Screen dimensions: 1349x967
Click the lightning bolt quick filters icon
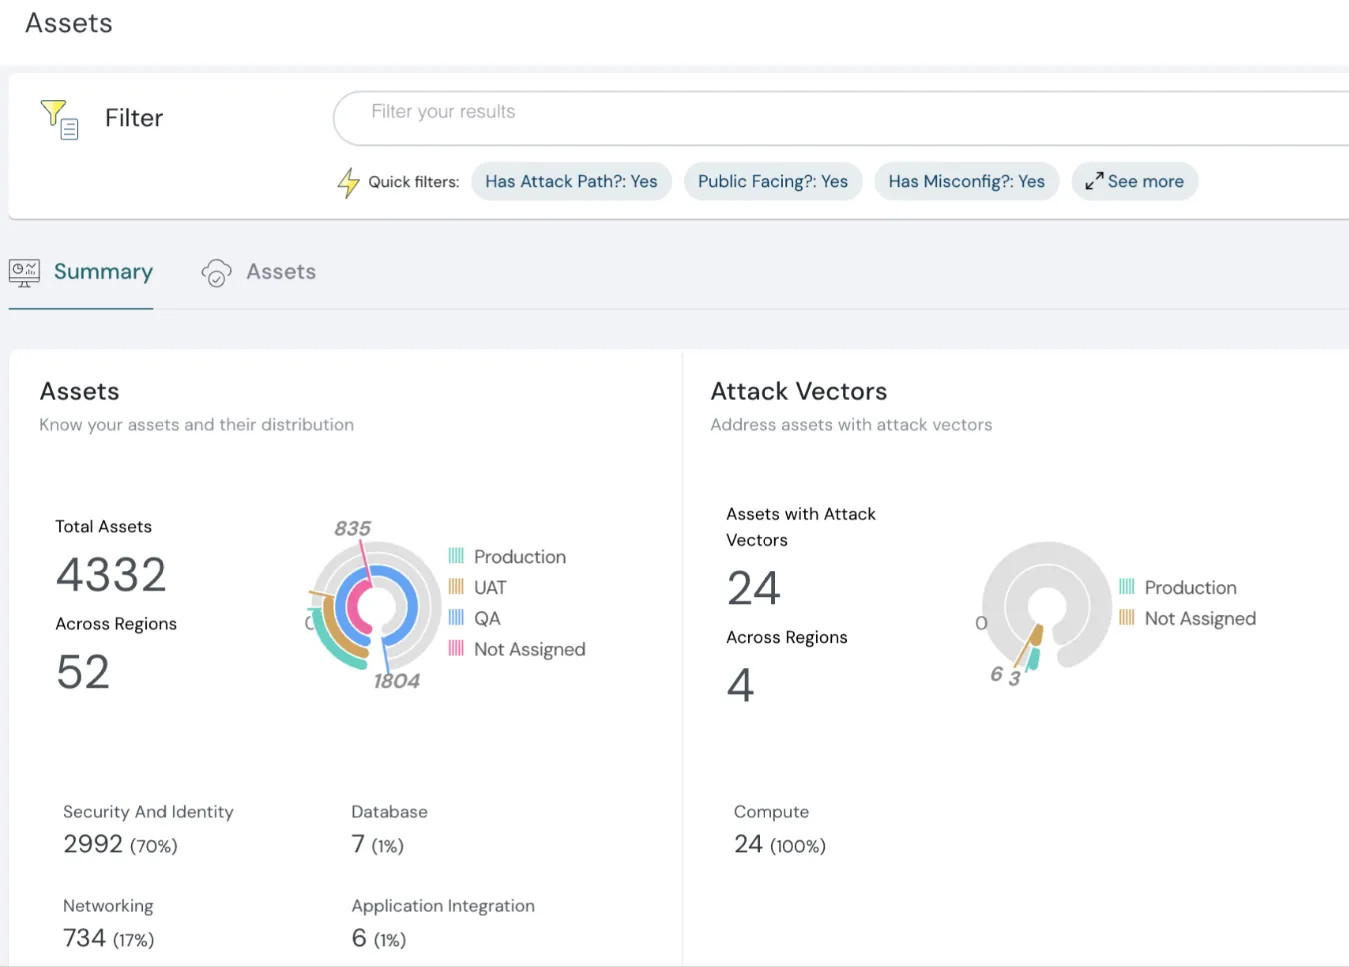coord(348,182)
